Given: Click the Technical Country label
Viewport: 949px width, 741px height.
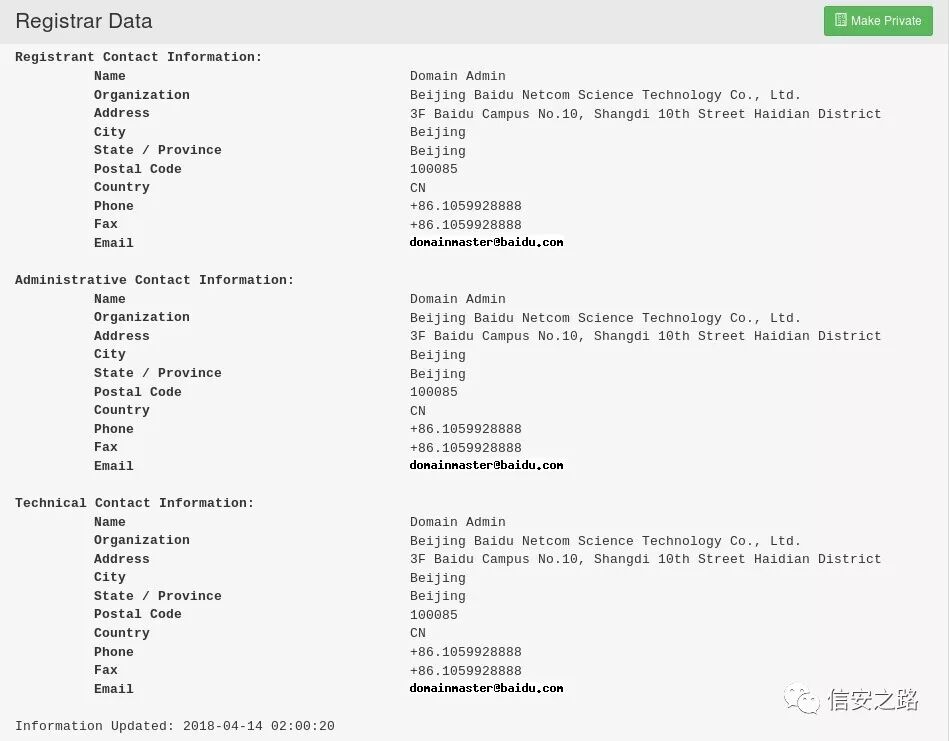Looking at the screenshot, I should (x=121, y=633).
